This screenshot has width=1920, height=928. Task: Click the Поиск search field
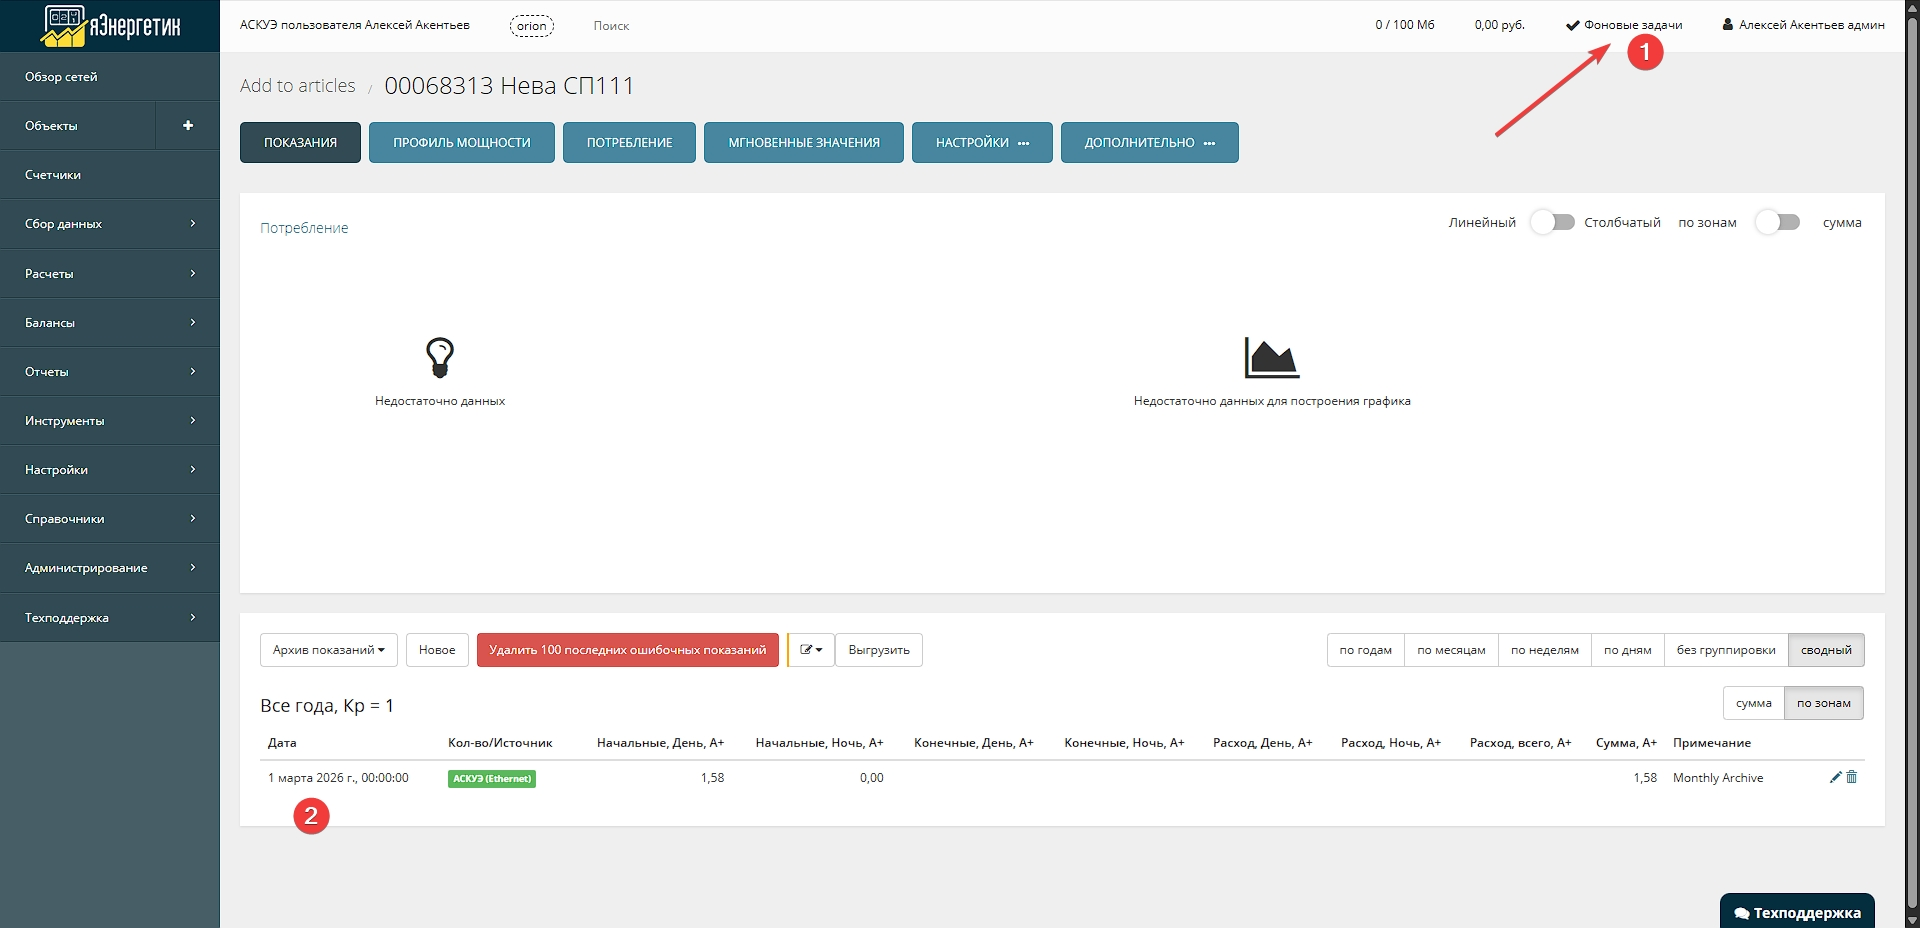[611, 26]
